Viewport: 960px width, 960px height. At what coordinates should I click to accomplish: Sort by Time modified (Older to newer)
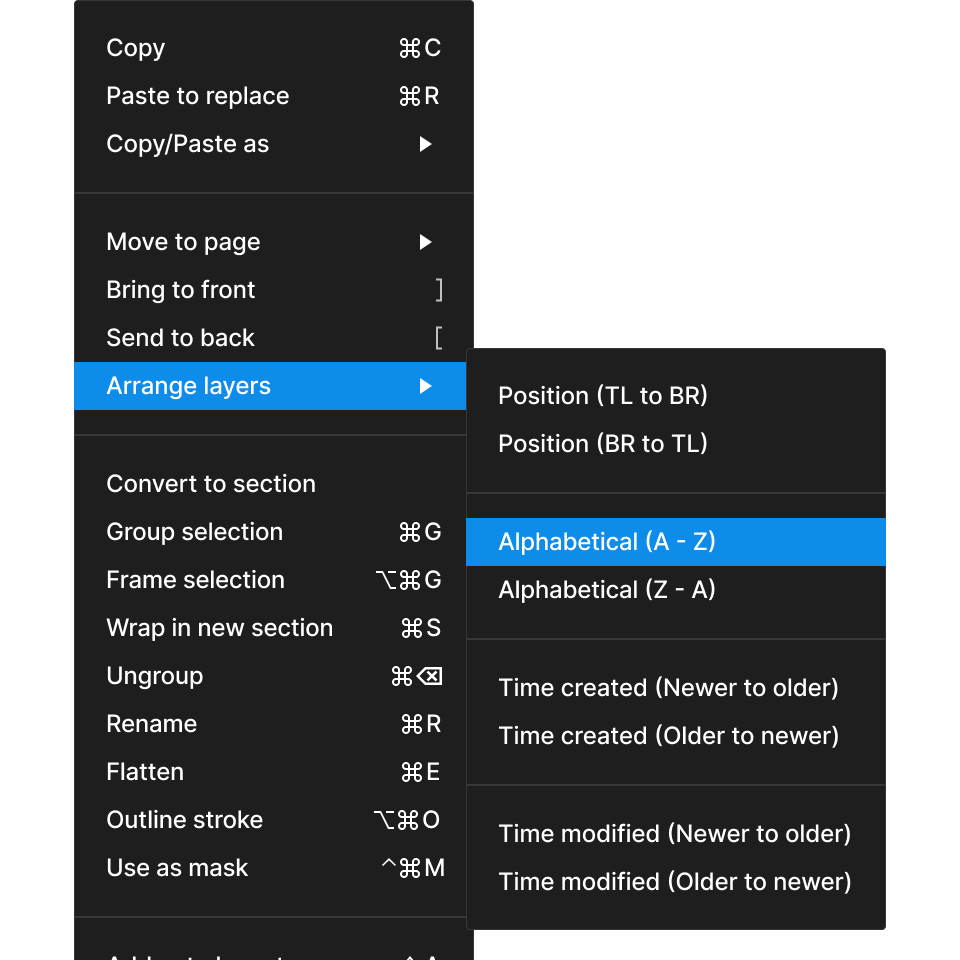tap(674, 881)
